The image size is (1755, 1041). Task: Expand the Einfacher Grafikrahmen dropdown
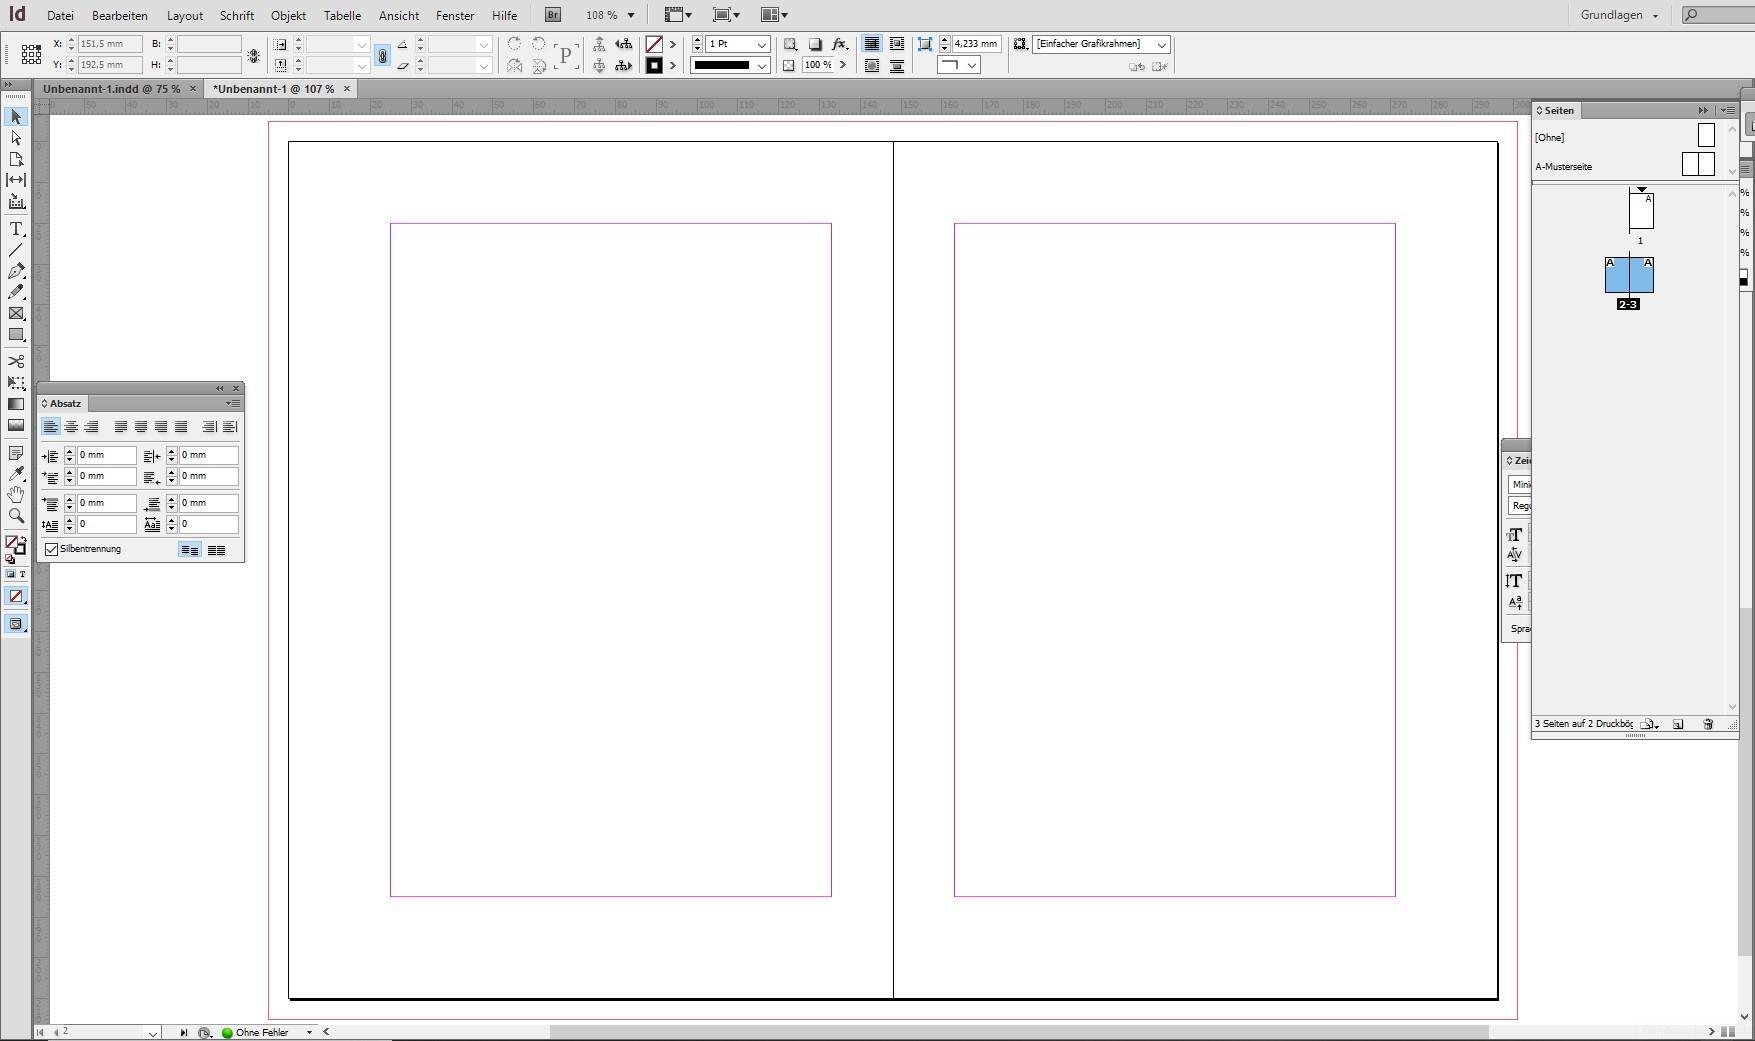(x=1161, y=45)
